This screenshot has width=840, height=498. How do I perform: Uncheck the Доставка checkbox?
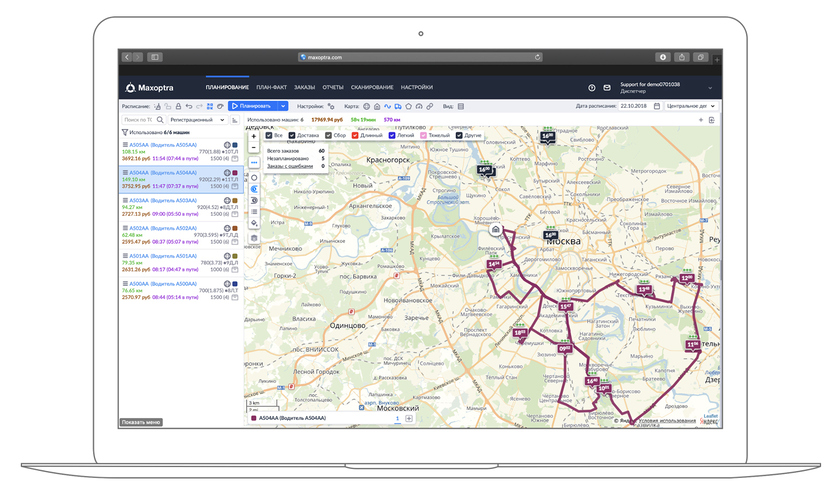(x=293, y=135)
